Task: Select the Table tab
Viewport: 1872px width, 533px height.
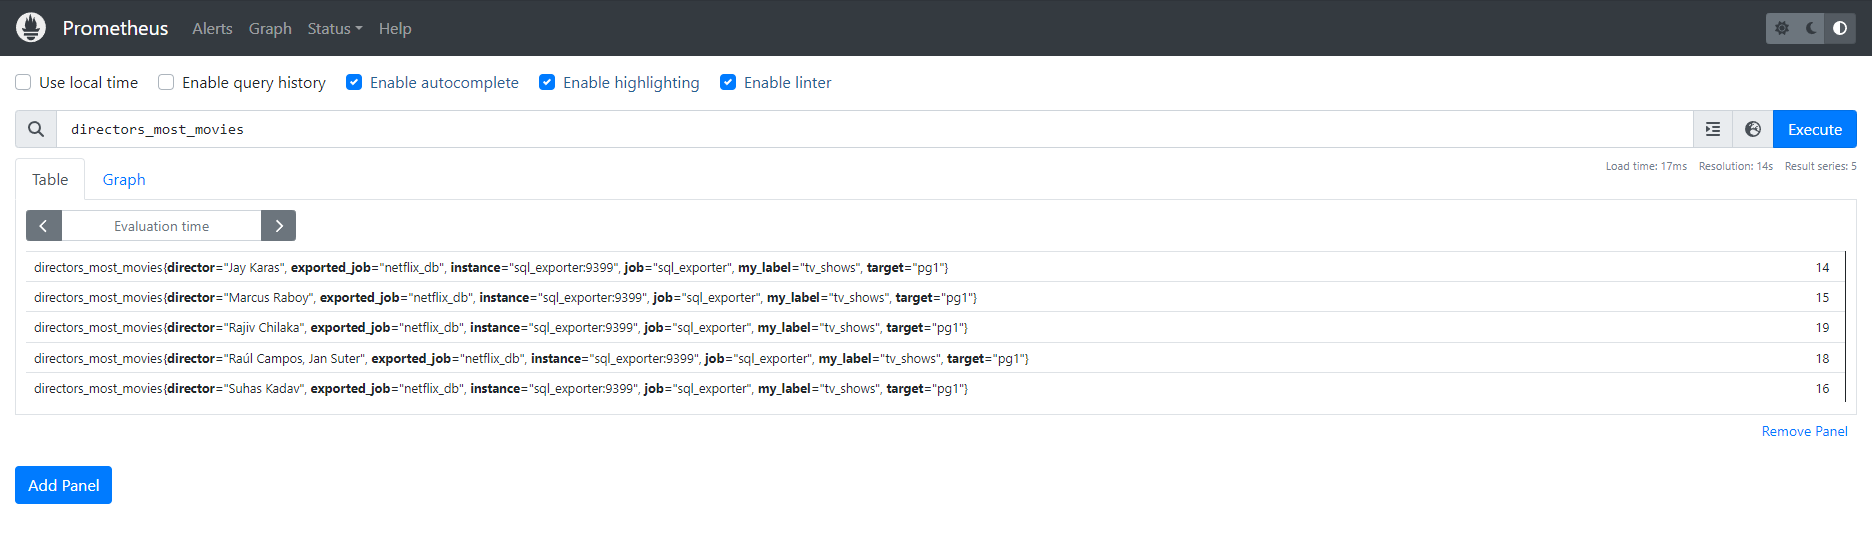Action: 50,179
